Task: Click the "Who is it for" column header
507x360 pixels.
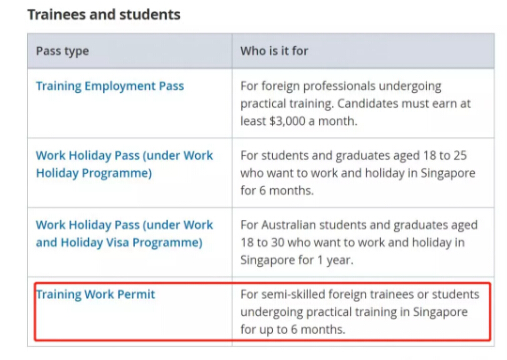Action: [274, 51]
